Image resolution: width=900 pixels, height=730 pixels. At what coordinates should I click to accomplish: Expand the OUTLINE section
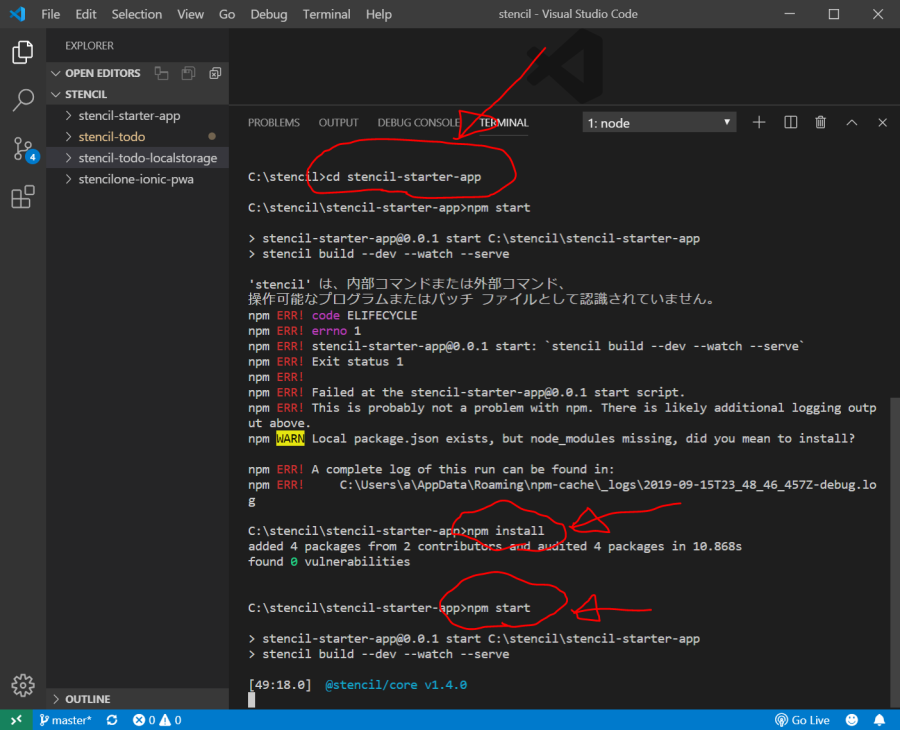[x=87, y=699]
